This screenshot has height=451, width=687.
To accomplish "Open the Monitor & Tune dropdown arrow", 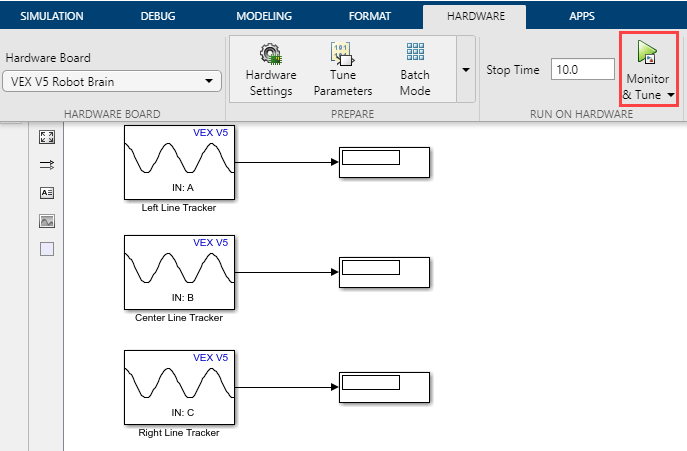I will click(x=671, y=95).
